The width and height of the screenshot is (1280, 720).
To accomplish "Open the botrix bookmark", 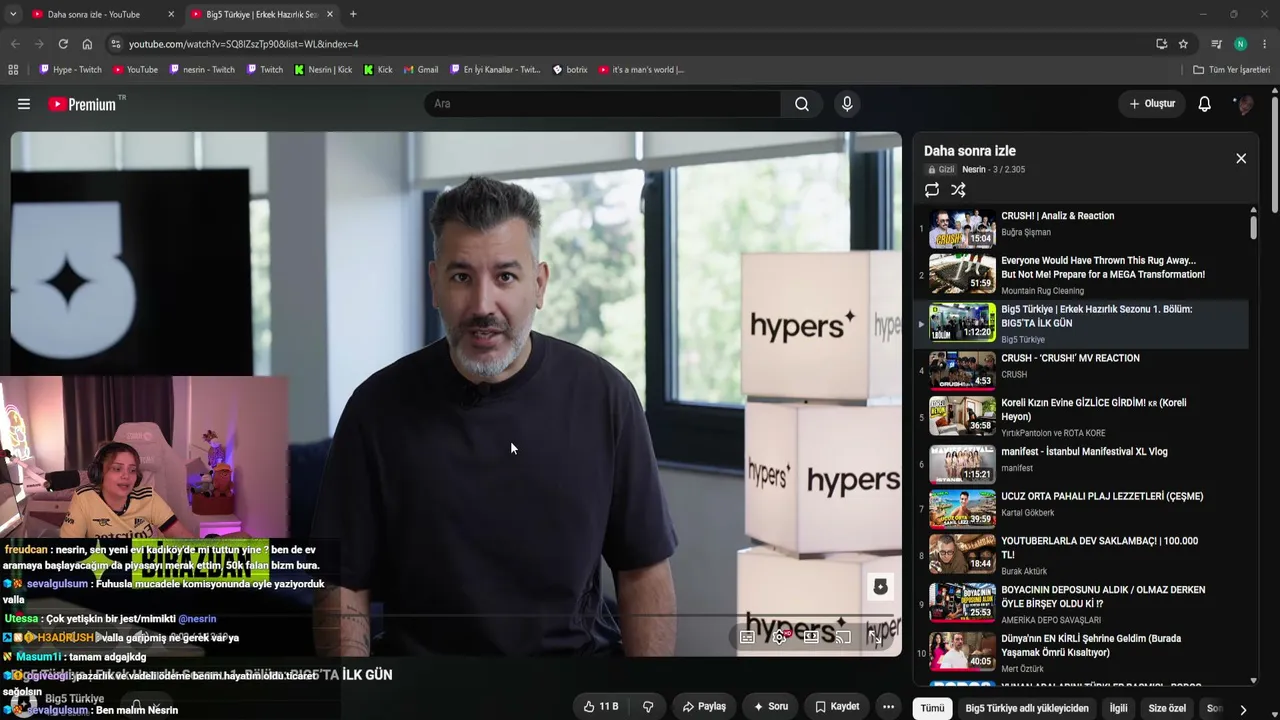I will pyautogui.click(x=570, y=70).
